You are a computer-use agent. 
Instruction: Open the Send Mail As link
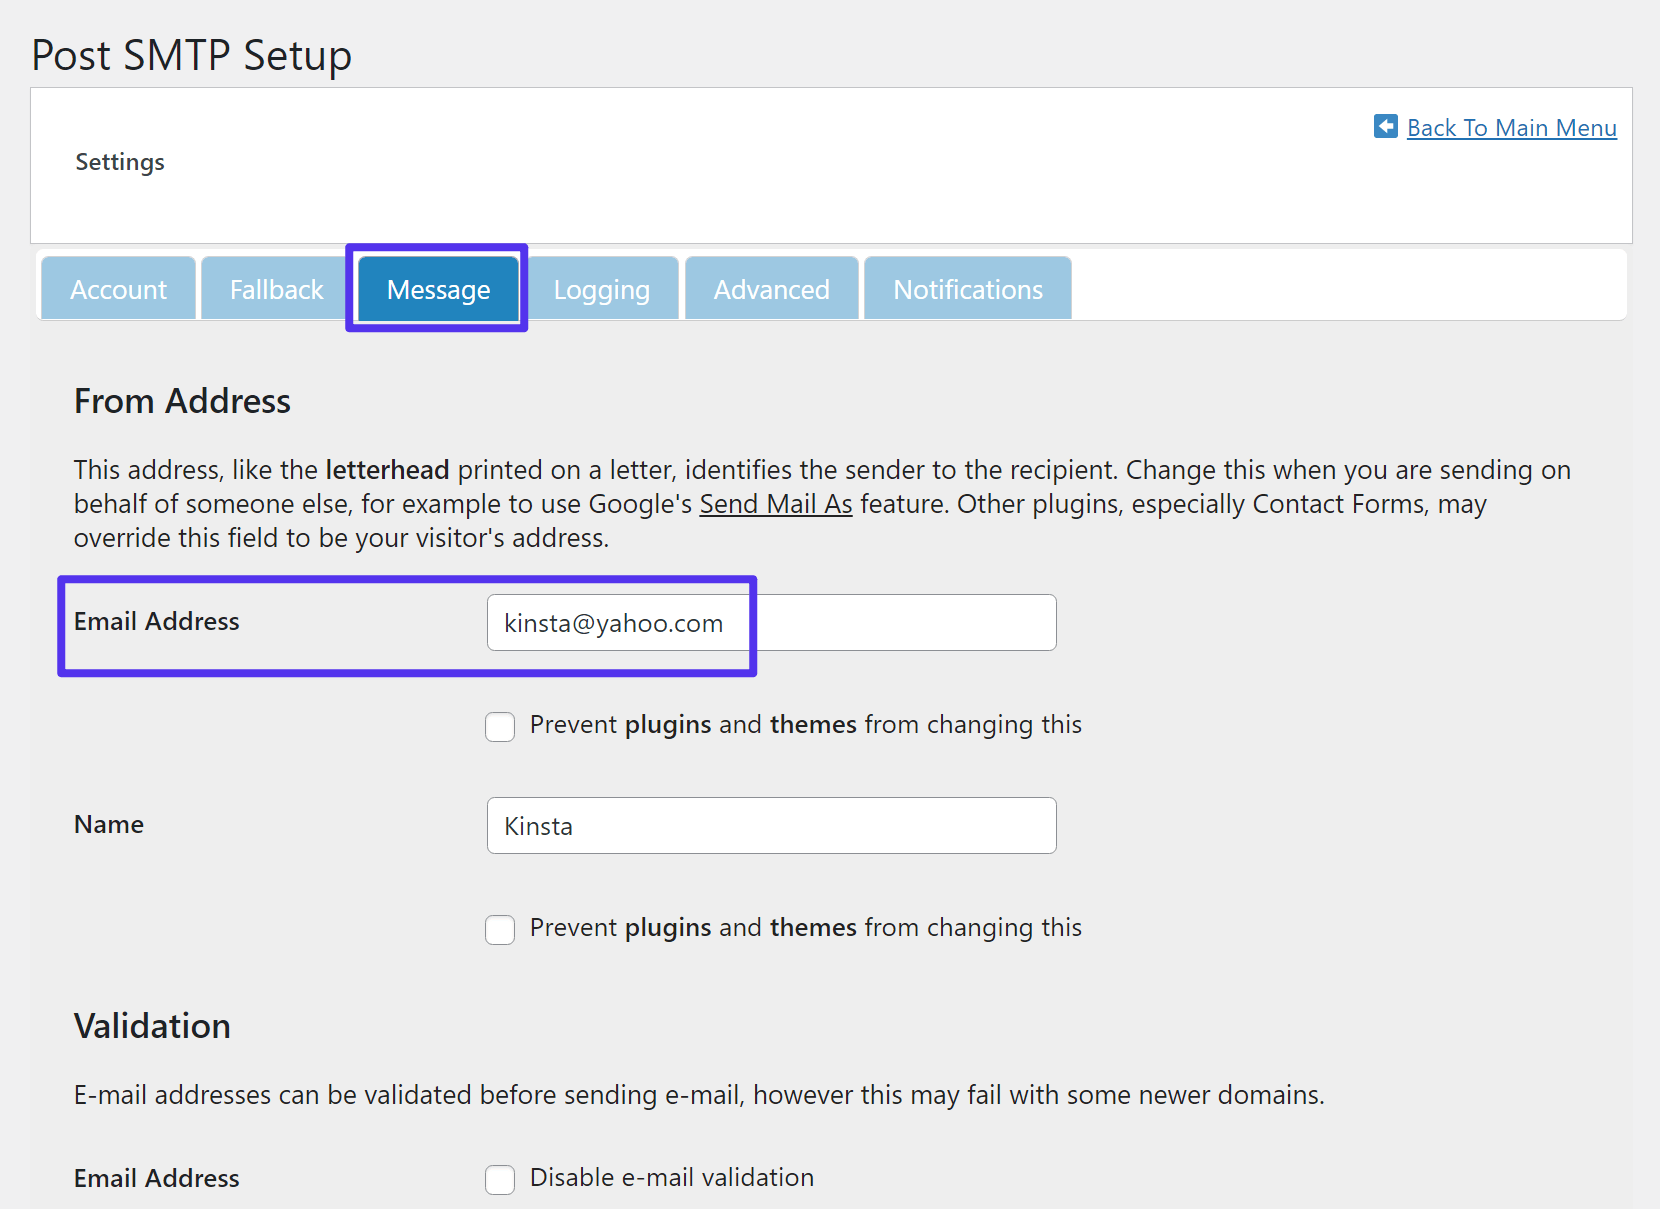pyautogui.click(x=775, y=504)
